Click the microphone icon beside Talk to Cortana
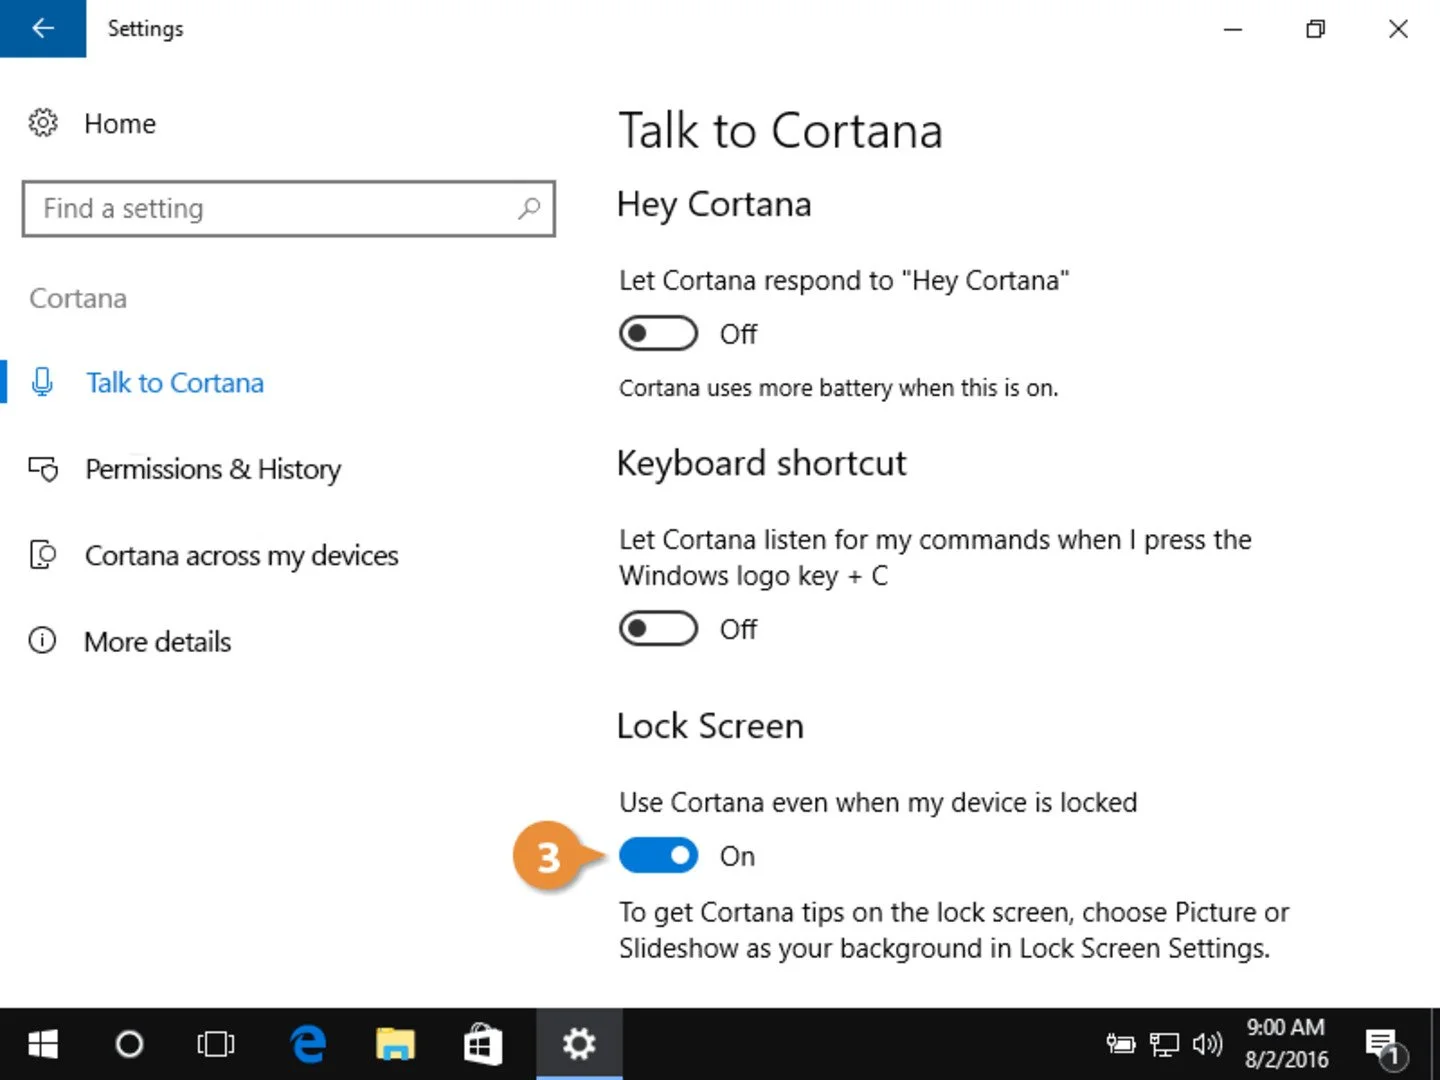Screen dimensions: 1440x1080 42,382
